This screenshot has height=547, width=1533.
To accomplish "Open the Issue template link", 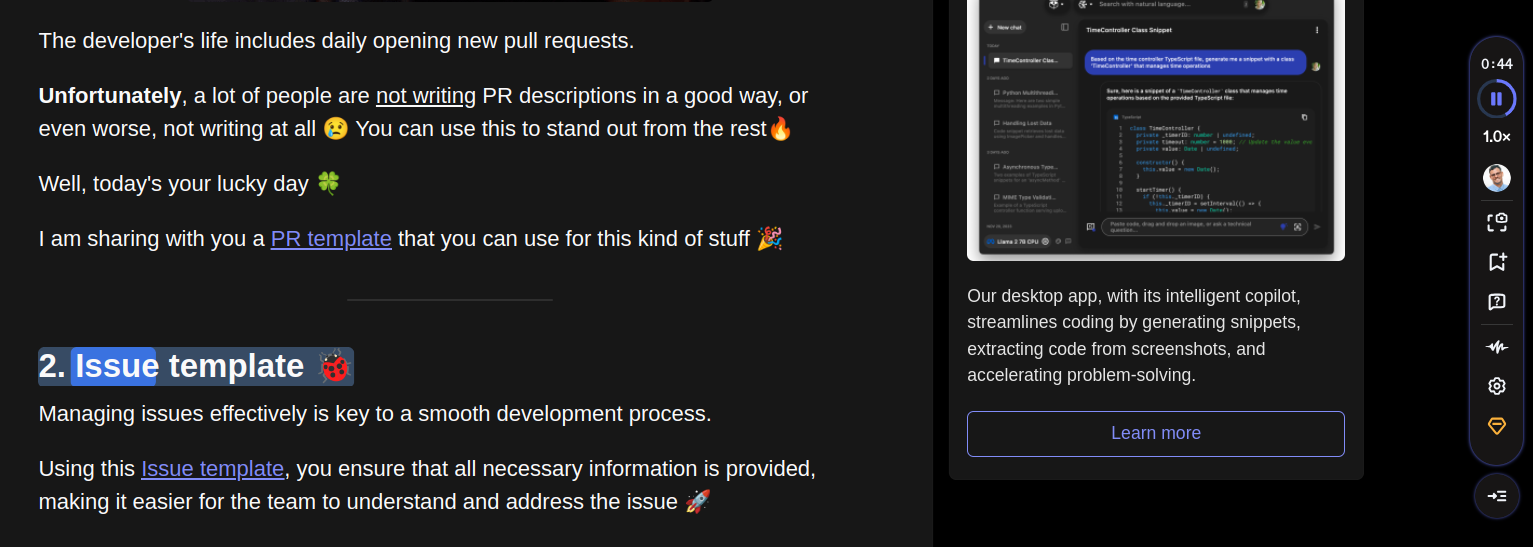I will click(213, 469).
